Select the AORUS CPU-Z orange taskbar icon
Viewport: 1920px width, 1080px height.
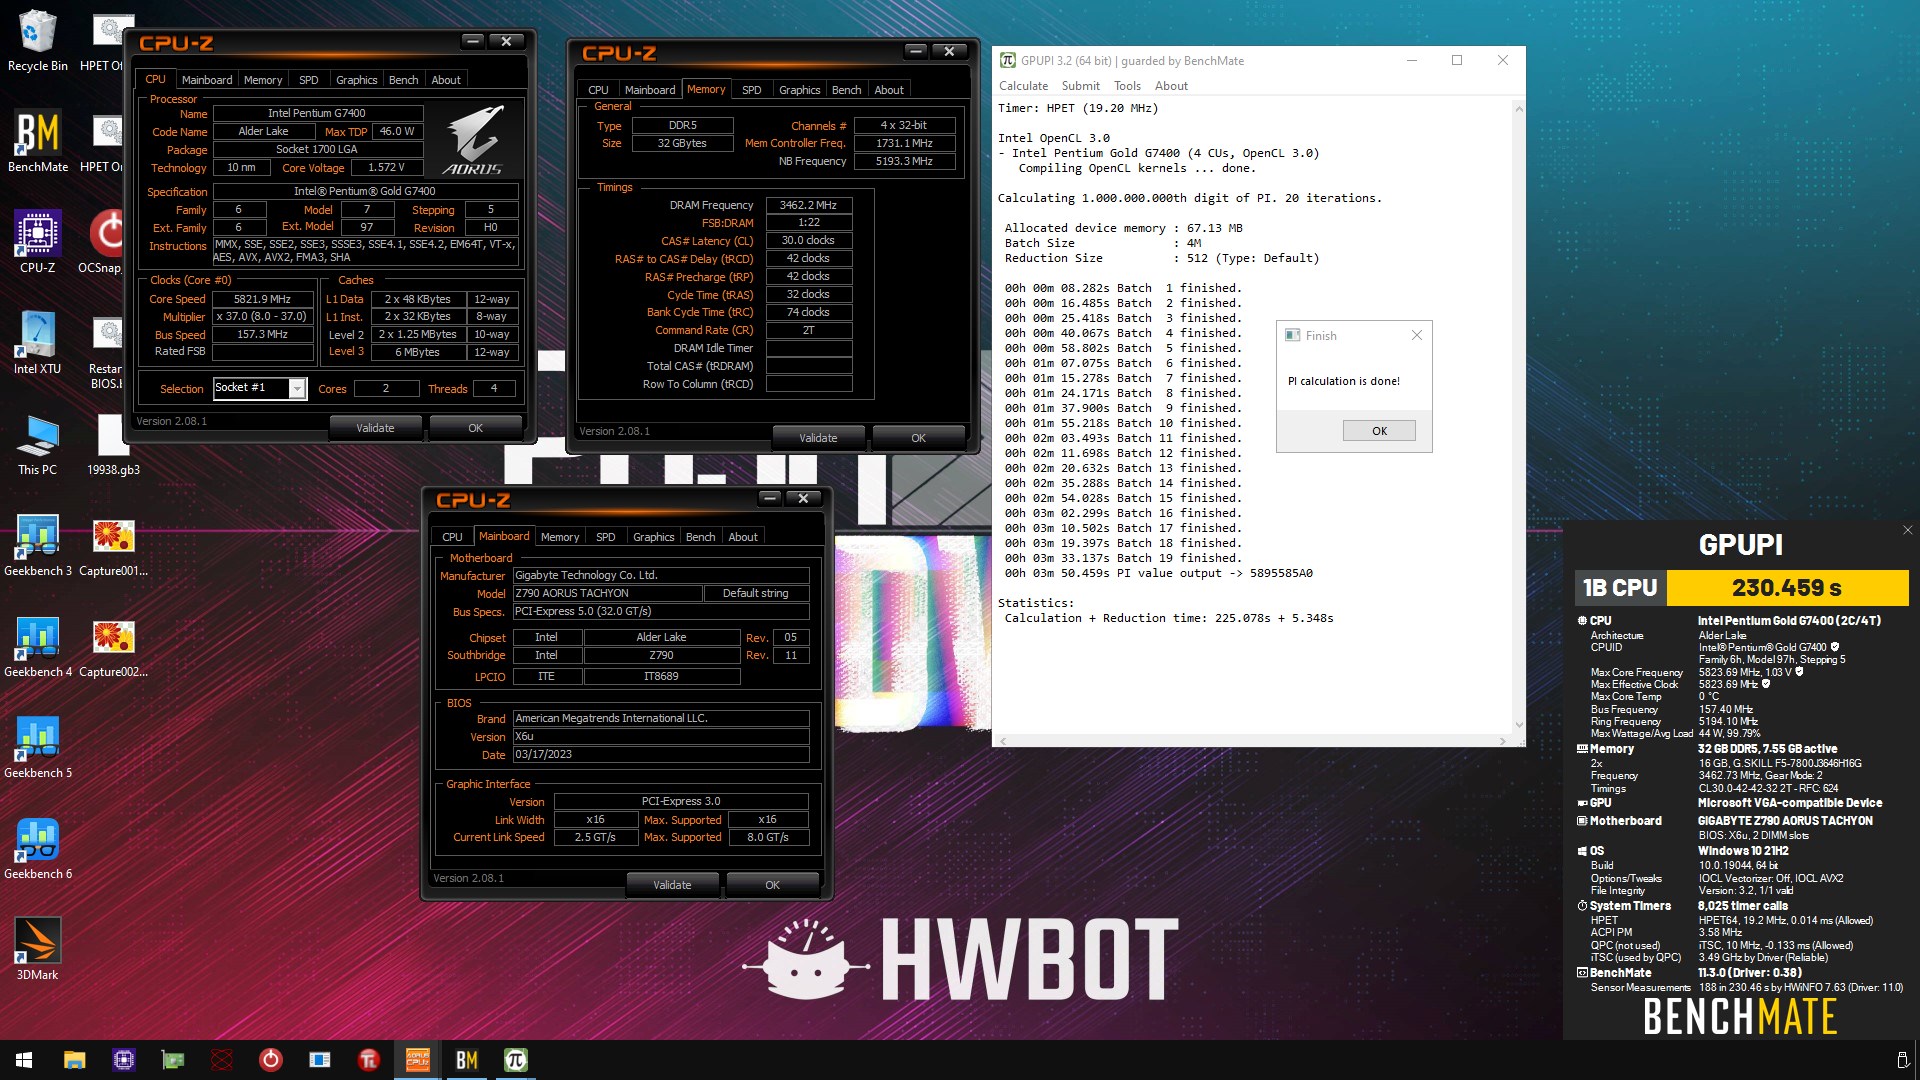[x=417, y=1060]
